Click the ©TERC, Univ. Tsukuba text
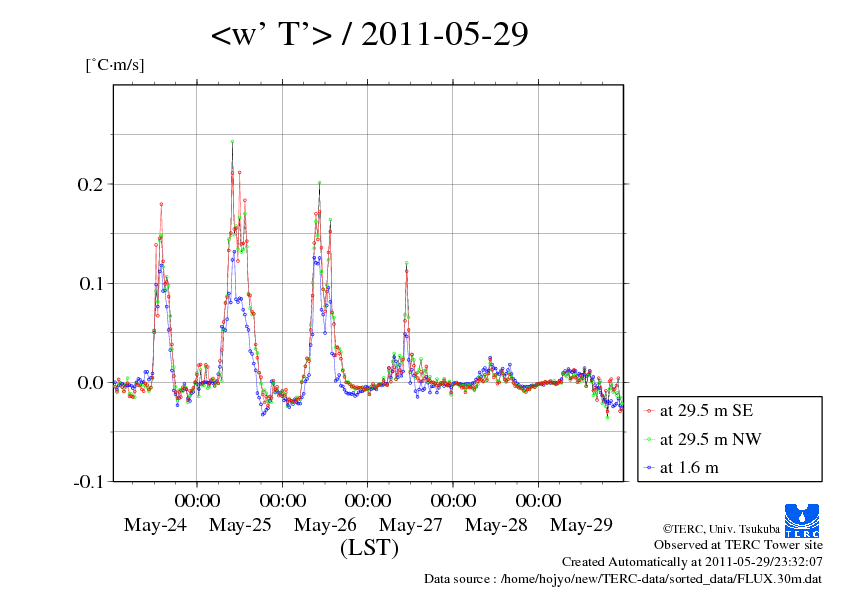This screenshot has height=595, width=842. (721, 529)
